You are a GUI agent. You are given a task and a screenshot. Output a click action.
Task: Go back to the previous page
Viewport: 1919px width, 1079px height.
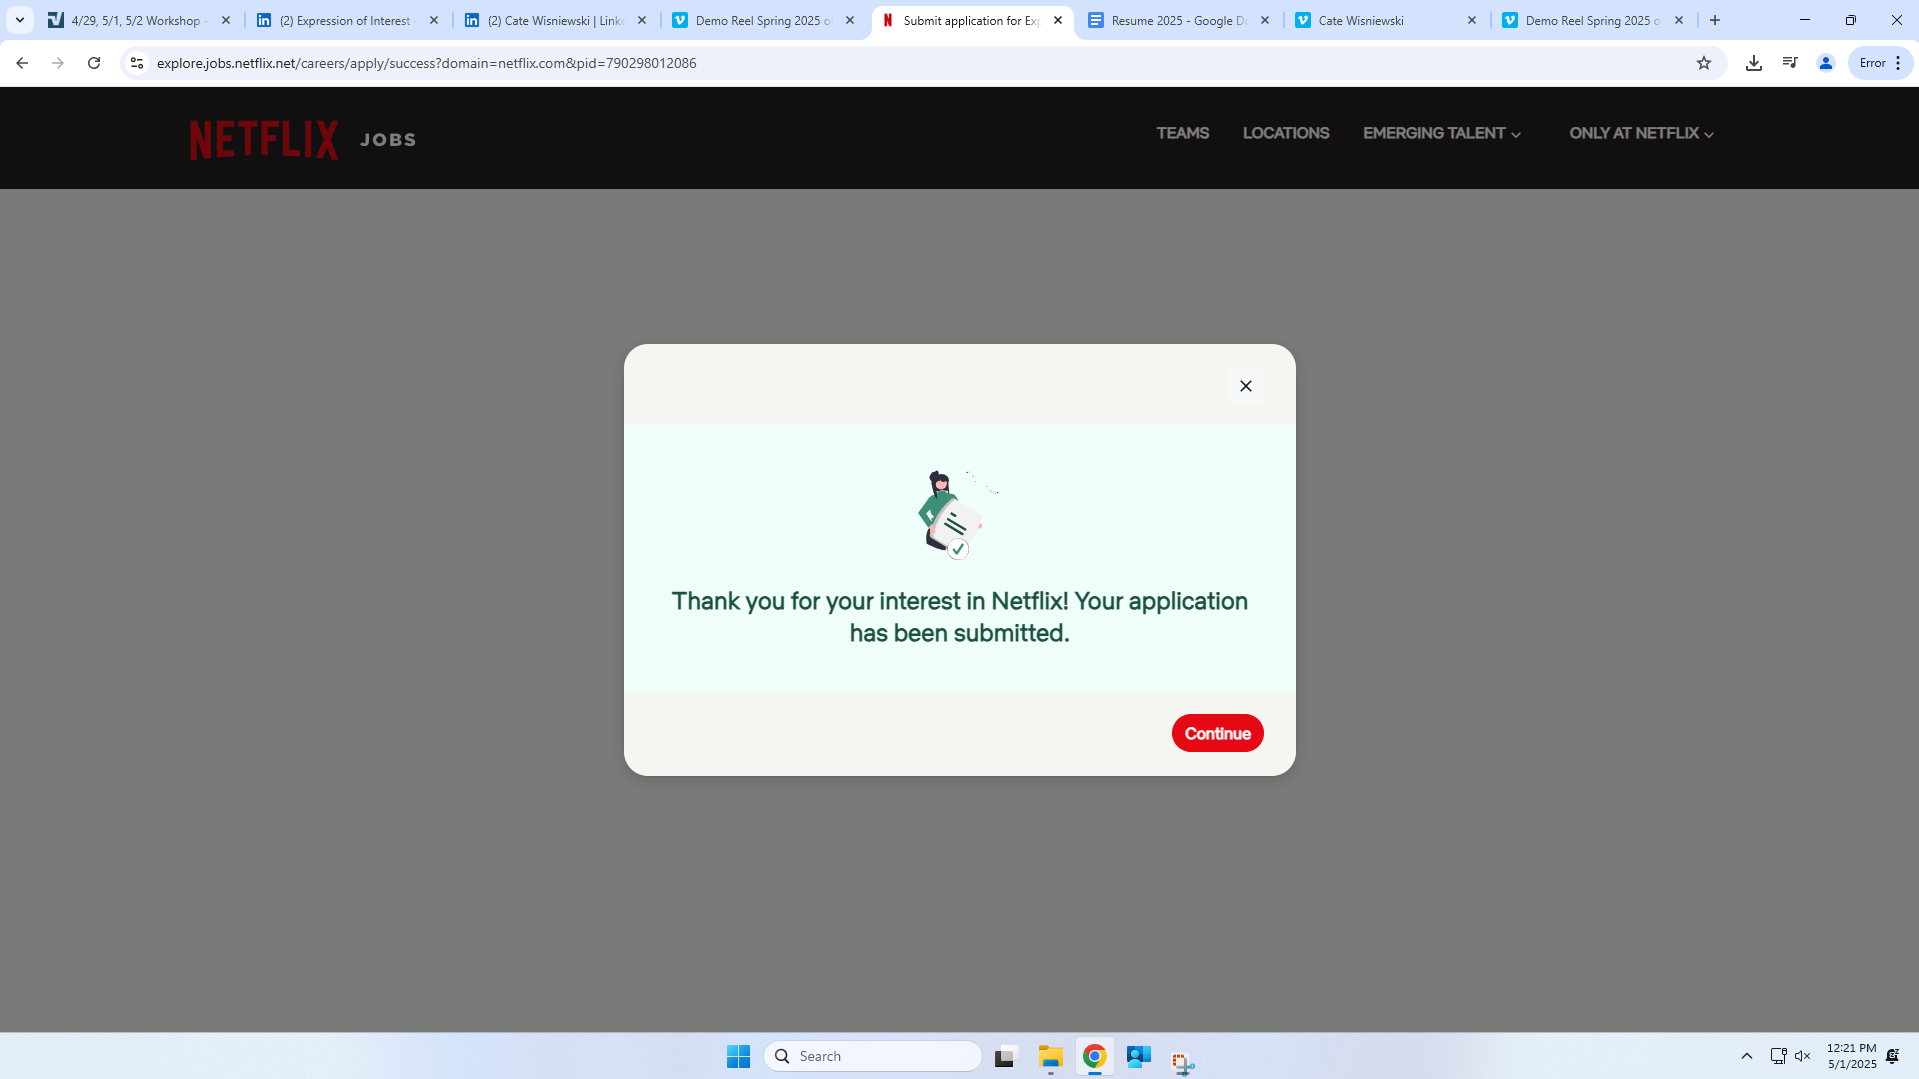click(22, 63)
